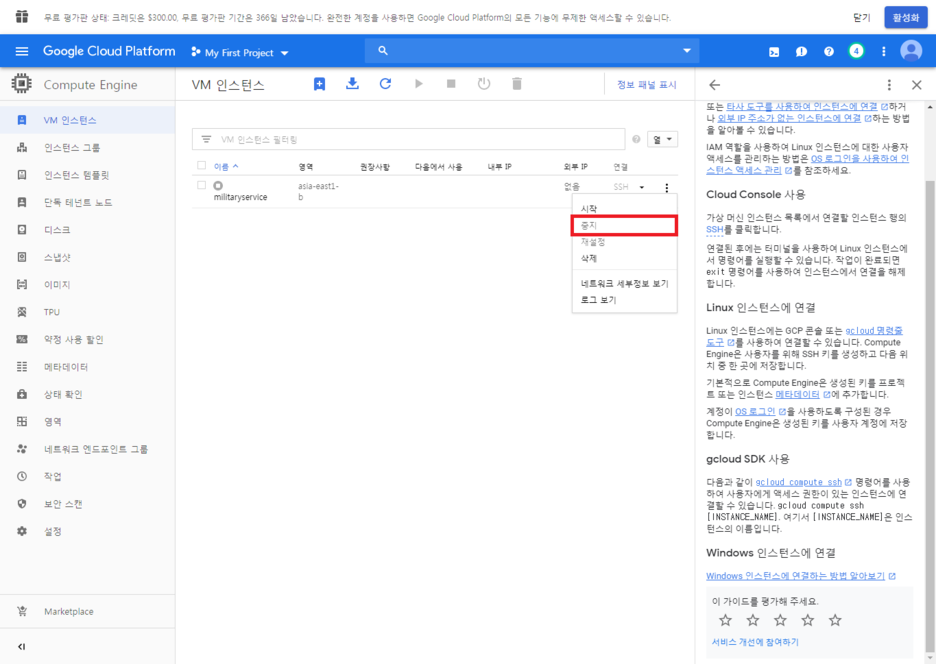Open notifications badge showing 4
This screenshot has height=664, width=936.
coord(856,51)
